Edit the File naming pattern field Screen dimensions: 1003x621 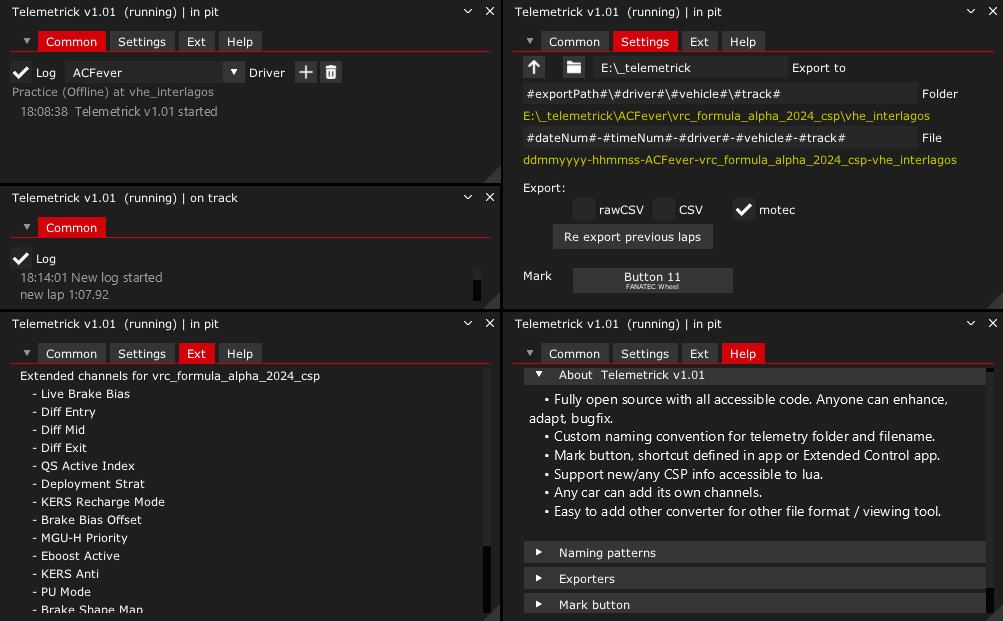[x=720, y=138]
